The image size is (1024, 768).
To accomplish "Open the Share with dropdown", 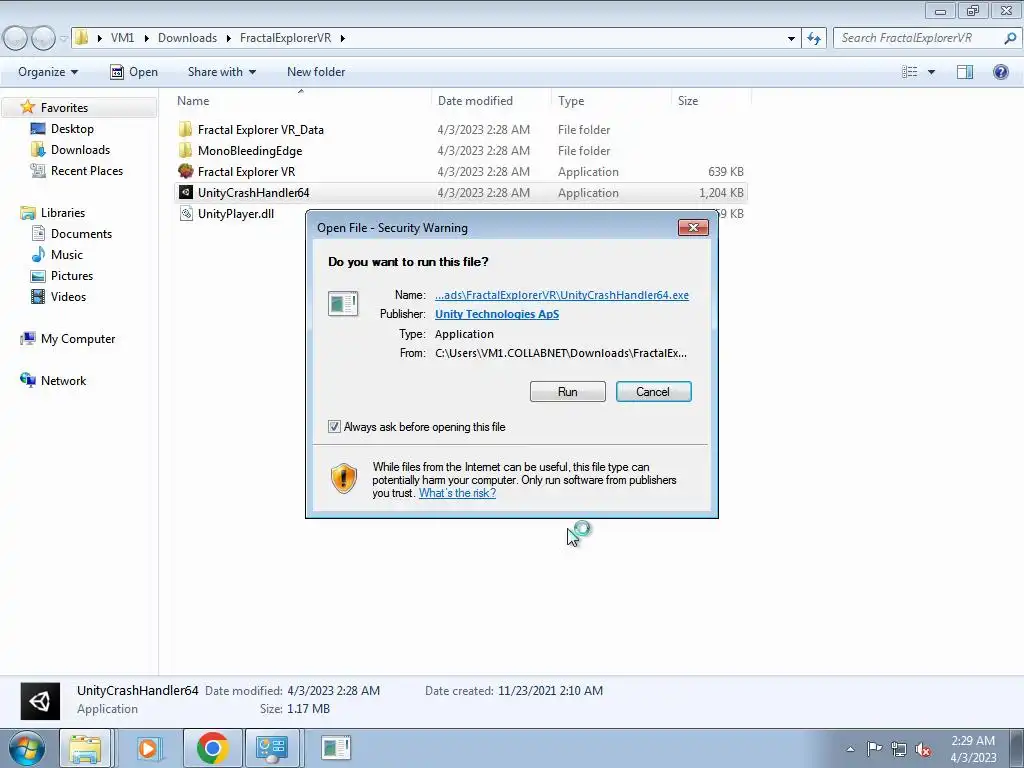I will pyautogui.click(x=221, y=72).
